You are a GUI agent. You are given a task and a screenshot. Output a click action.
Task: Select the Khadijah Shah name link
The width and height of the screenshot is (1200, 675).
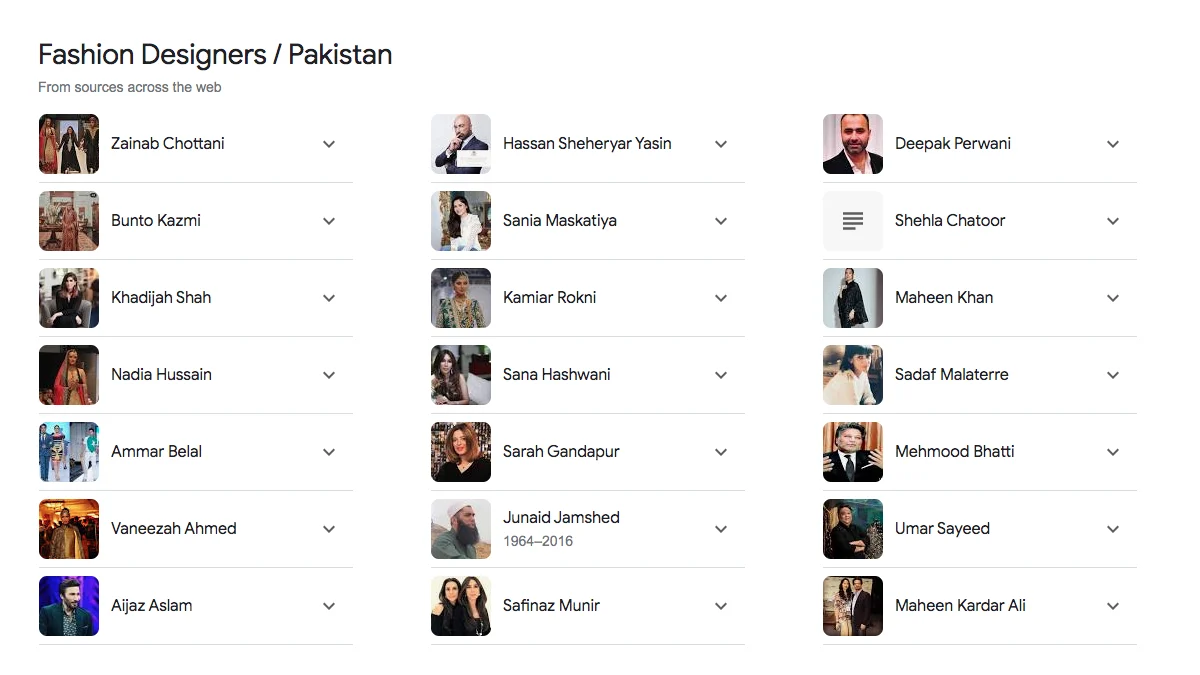click(x=161, y=298)
